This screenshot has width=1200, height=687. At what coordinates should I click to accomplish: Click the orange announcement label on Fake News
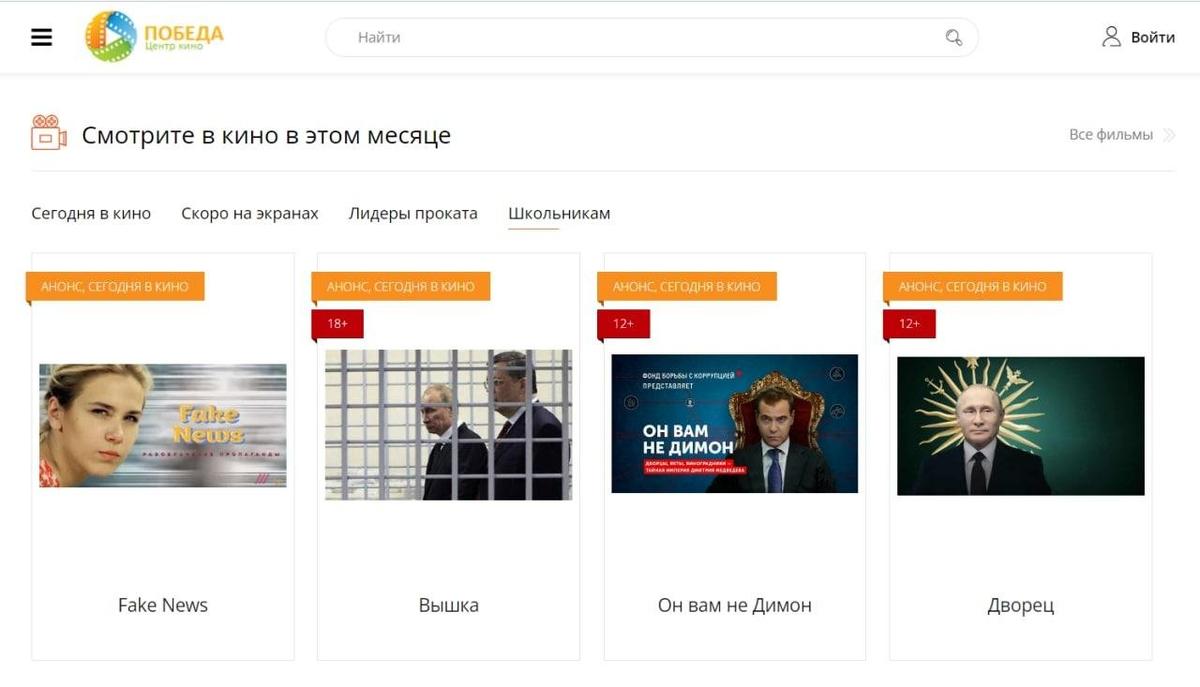coord(115,286)
